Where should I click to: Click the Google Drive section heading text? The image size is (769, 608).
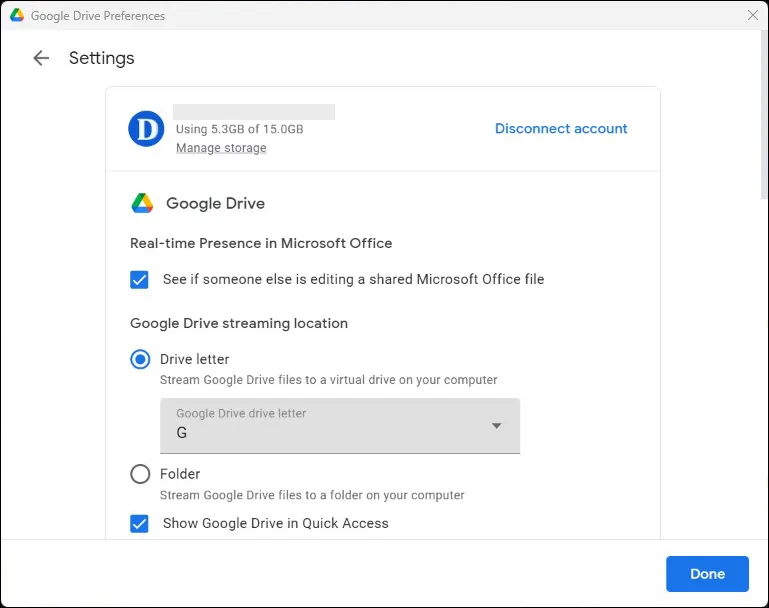pyautogui.click(x=215, y=204)
